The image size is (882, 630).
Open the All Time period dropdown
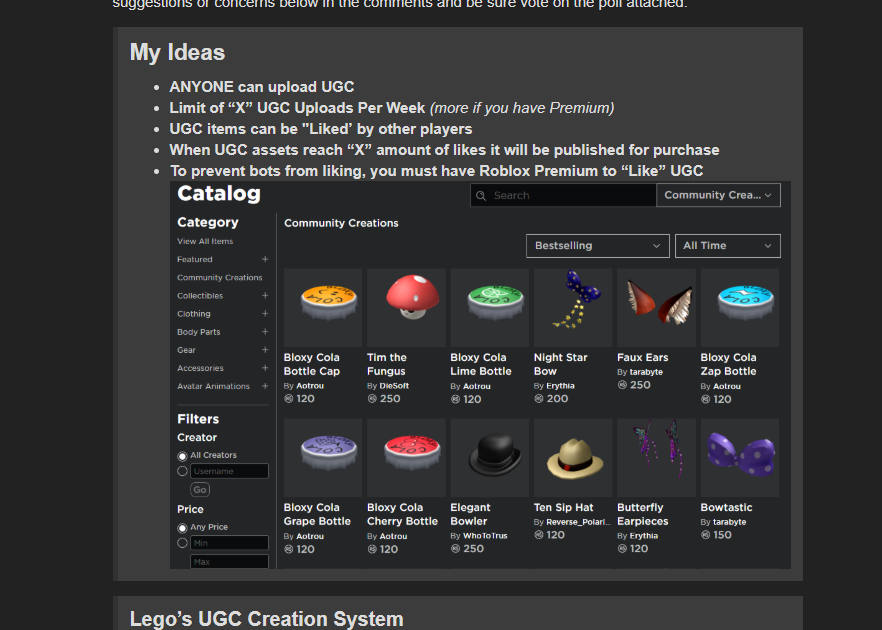point(727,246)
